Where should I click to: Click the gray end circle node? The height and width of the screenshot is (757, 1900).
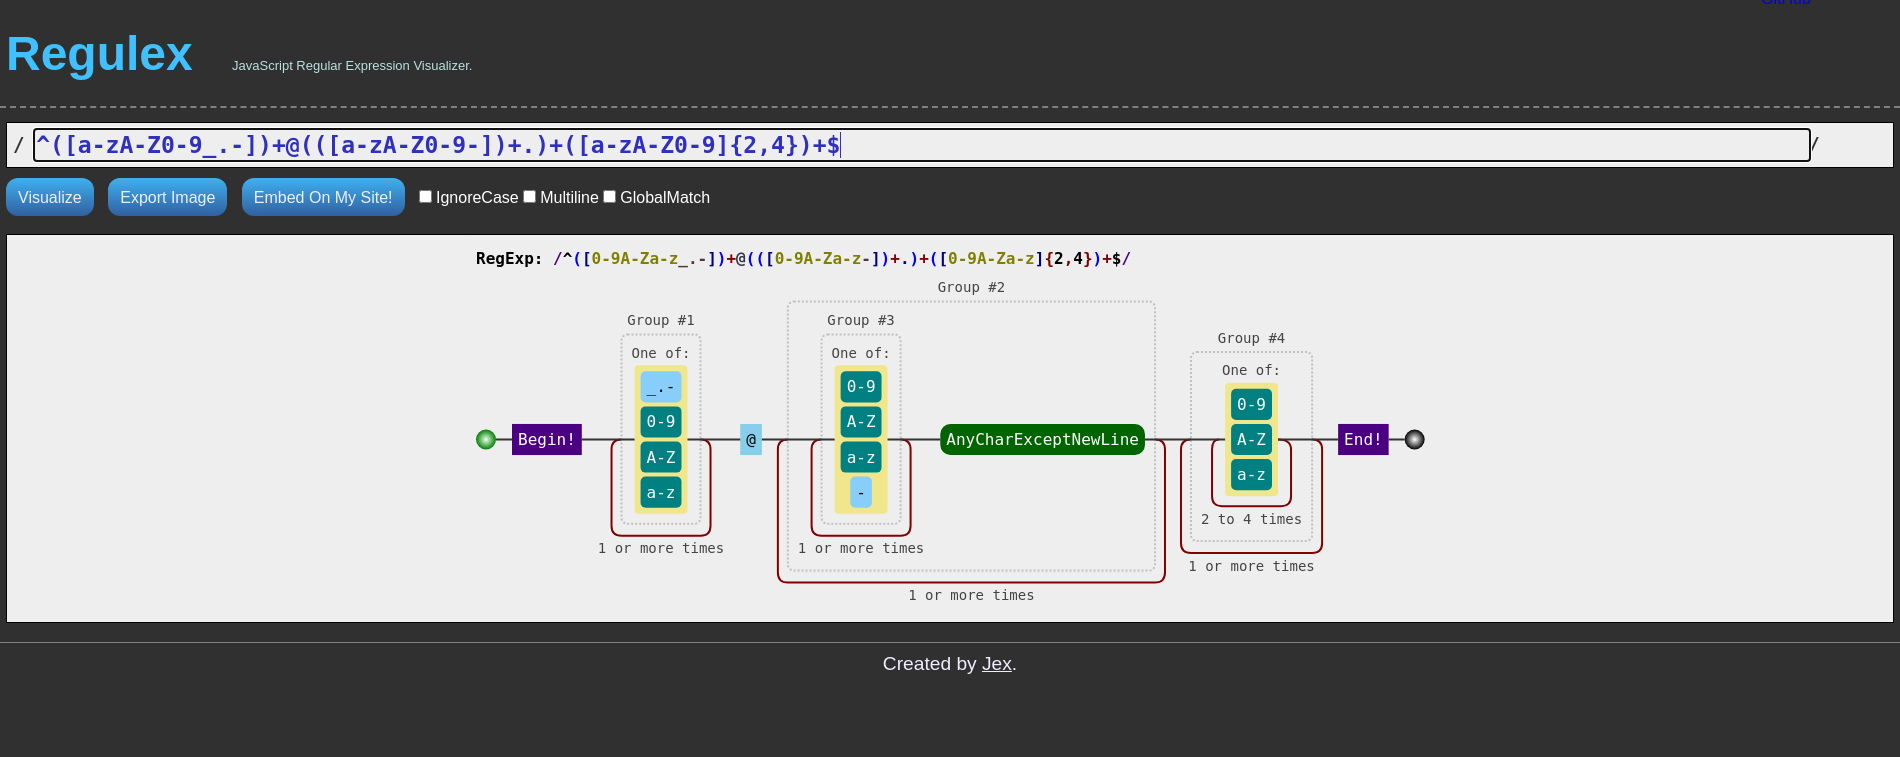1414,440
